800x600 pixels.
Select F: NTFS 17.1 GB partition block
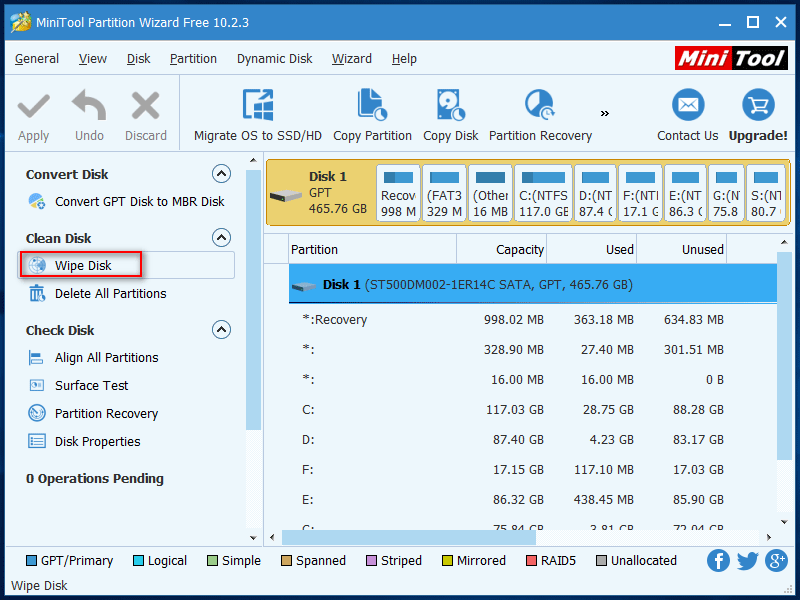click(640, 193)
